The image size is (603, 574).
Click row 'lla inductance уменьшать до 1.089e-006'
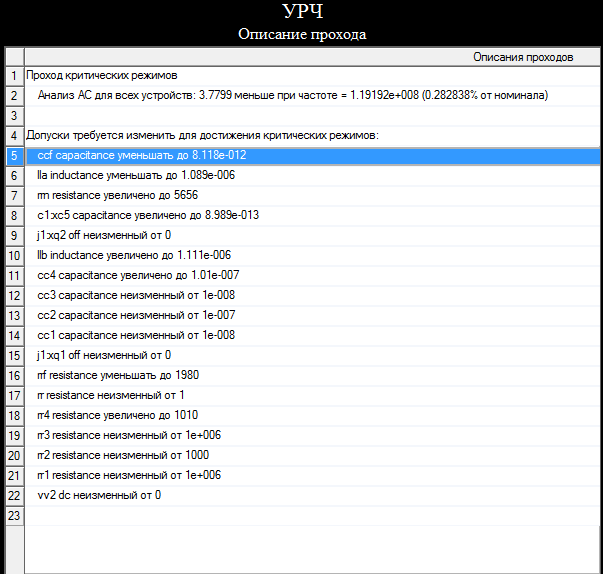312,175
